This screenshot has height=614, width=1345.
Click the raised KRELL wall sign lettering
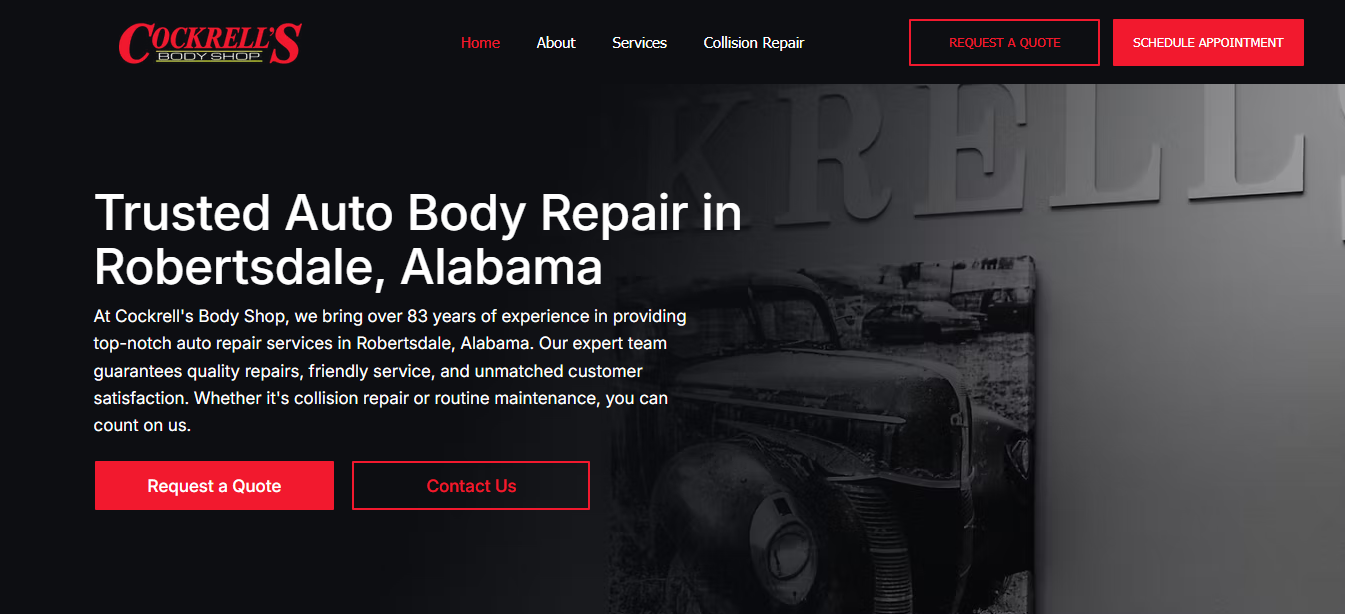1000,150
